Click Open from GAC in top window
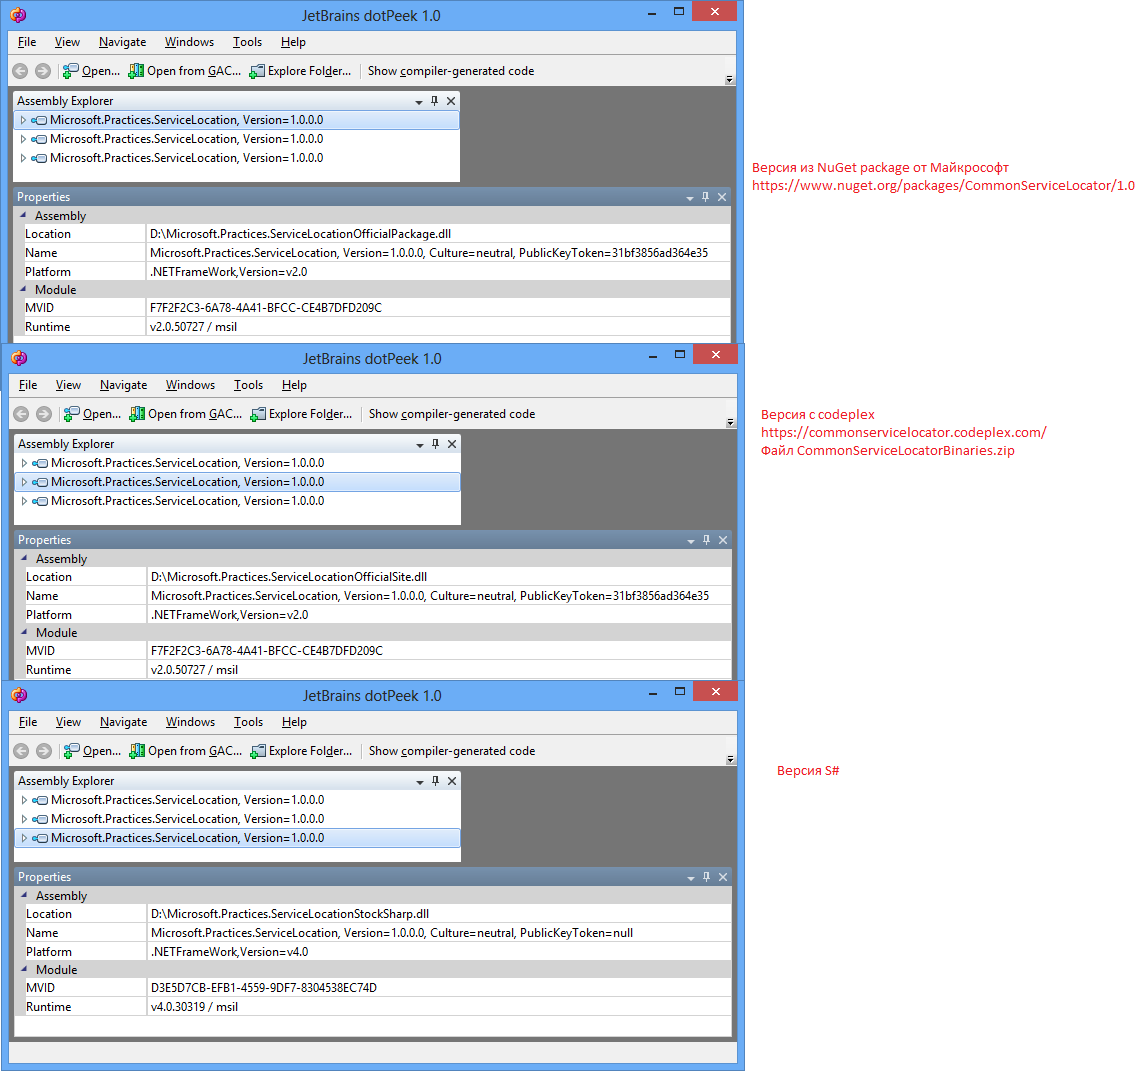The width and height of the screenshot is (1147, 1074). (184, 71)
